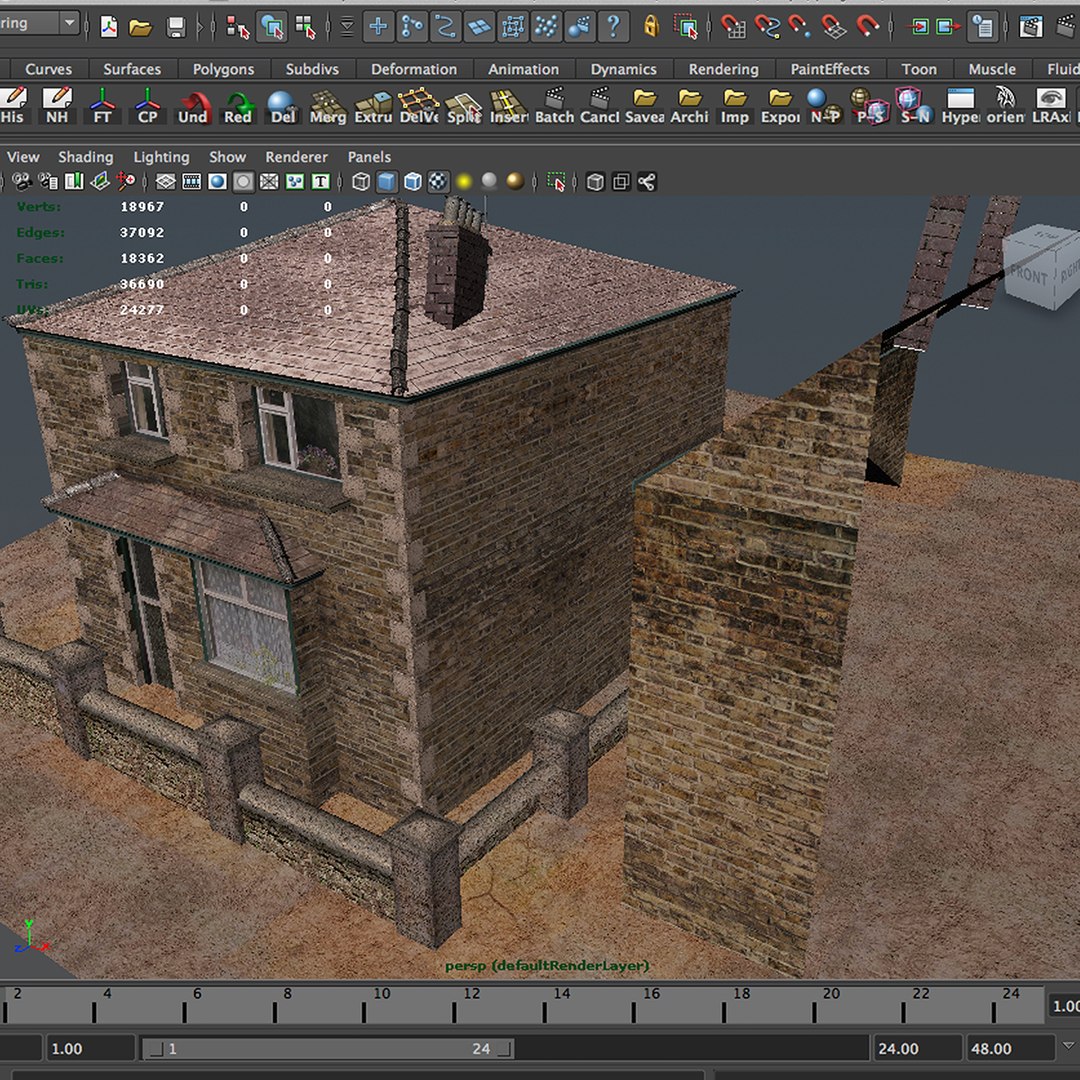
Task: Open the viewport Shading menu
Action: pos(85,157)
